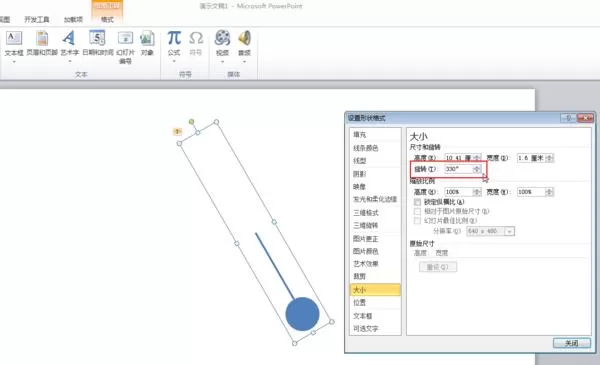Open the Add-ins (加载项) ribbon tab
The image size is (600, 365).
click(73, 19)
